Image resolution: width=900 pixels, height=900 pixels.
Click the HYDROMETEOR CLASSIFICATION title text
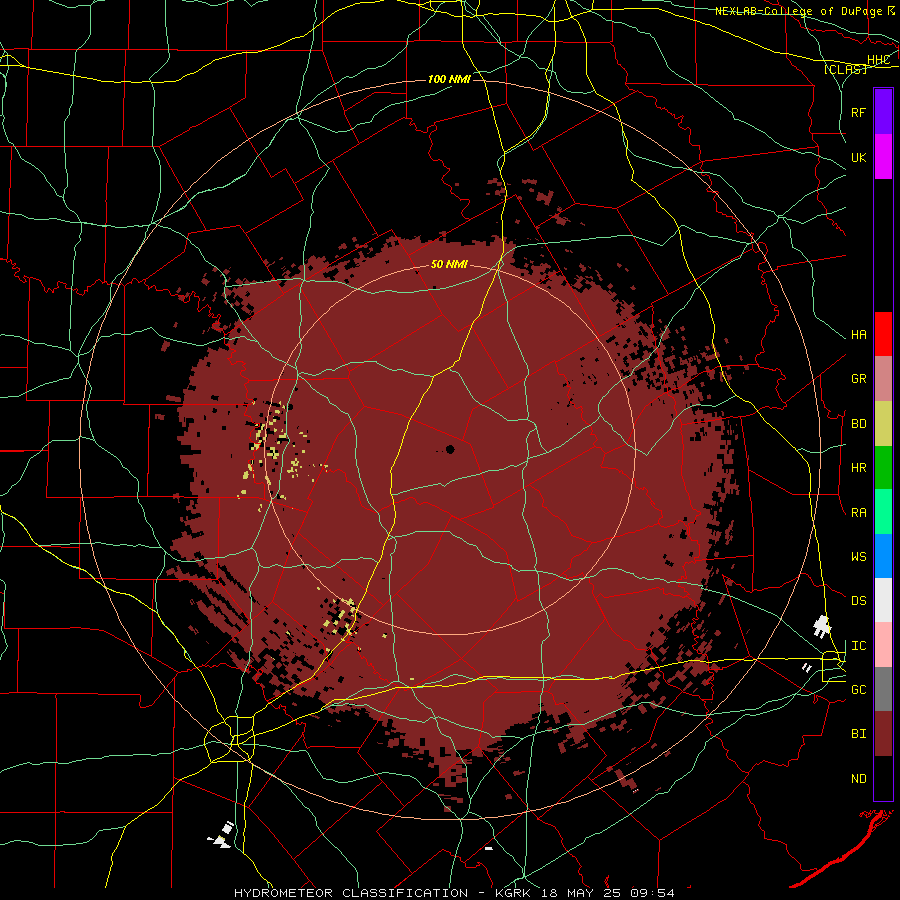point(351,893)
